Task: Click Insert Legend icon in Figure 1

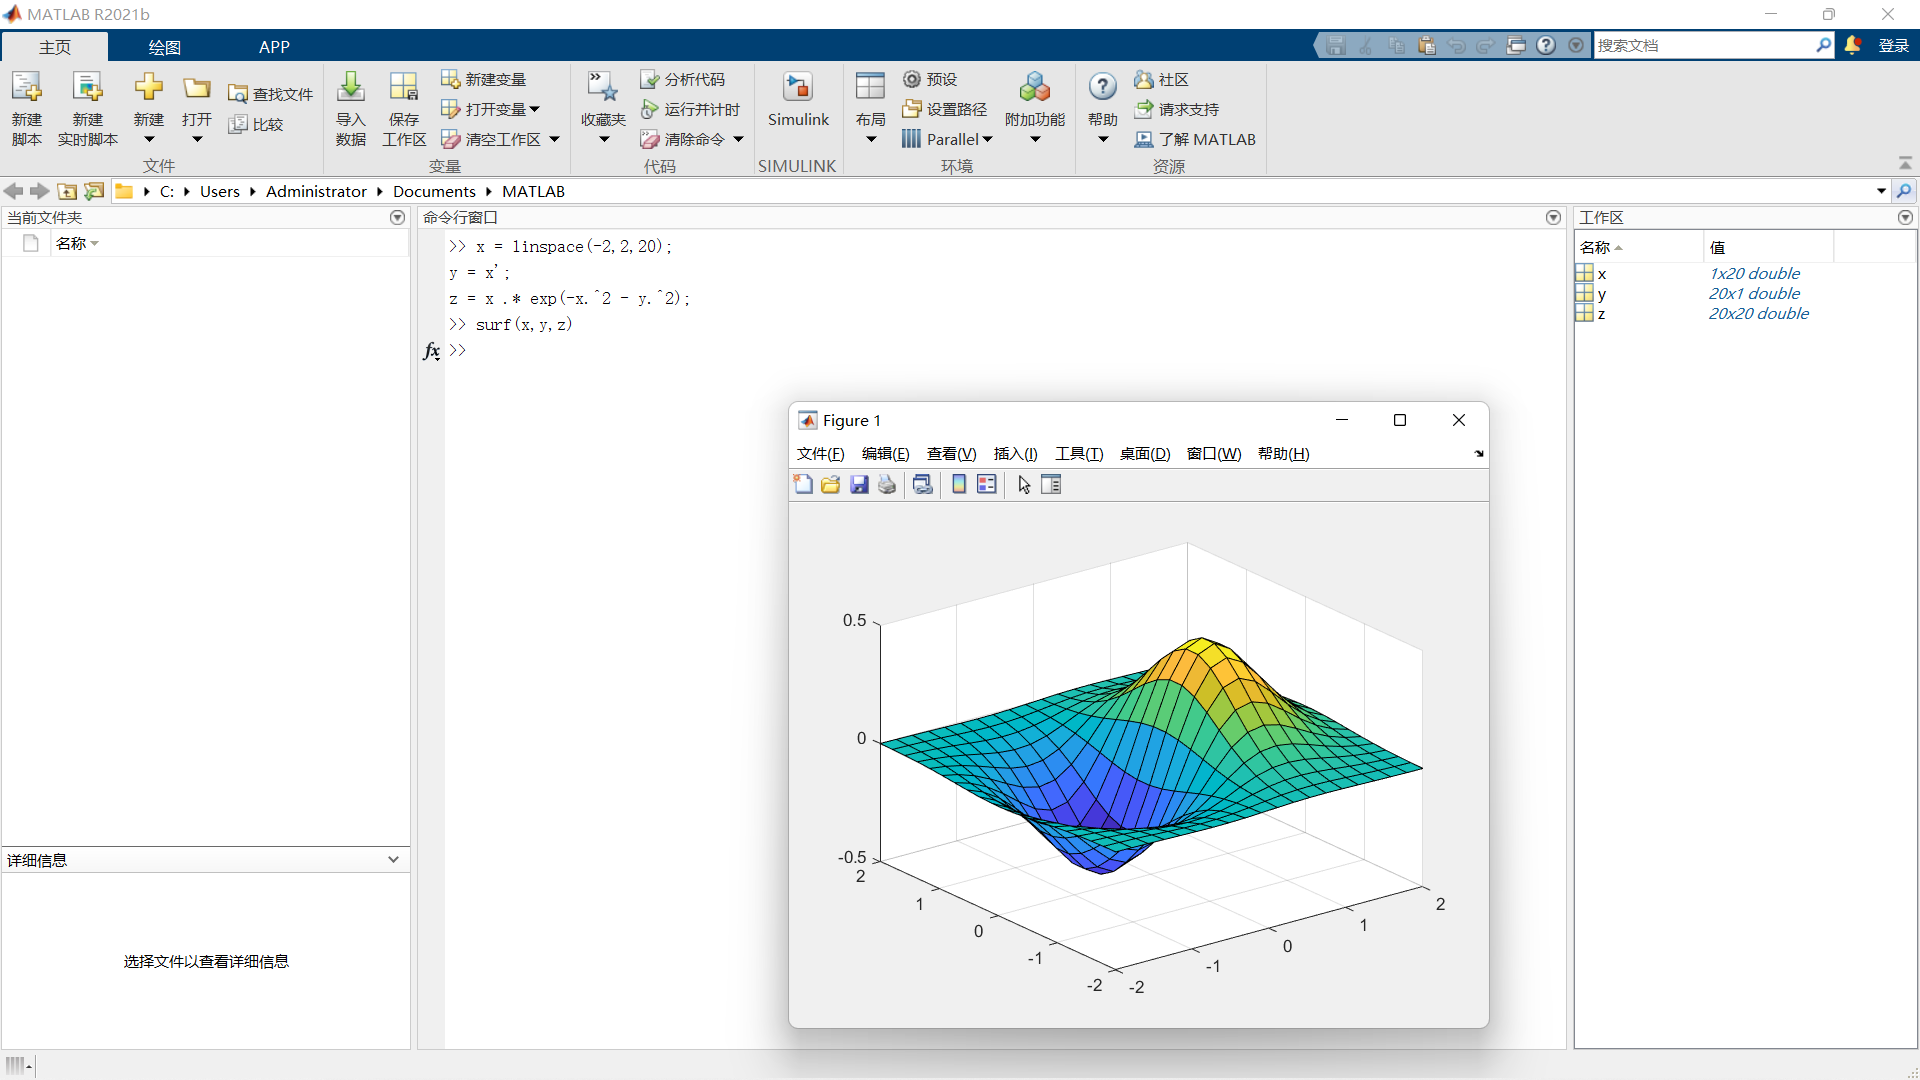Action: [x=987, y=485]
